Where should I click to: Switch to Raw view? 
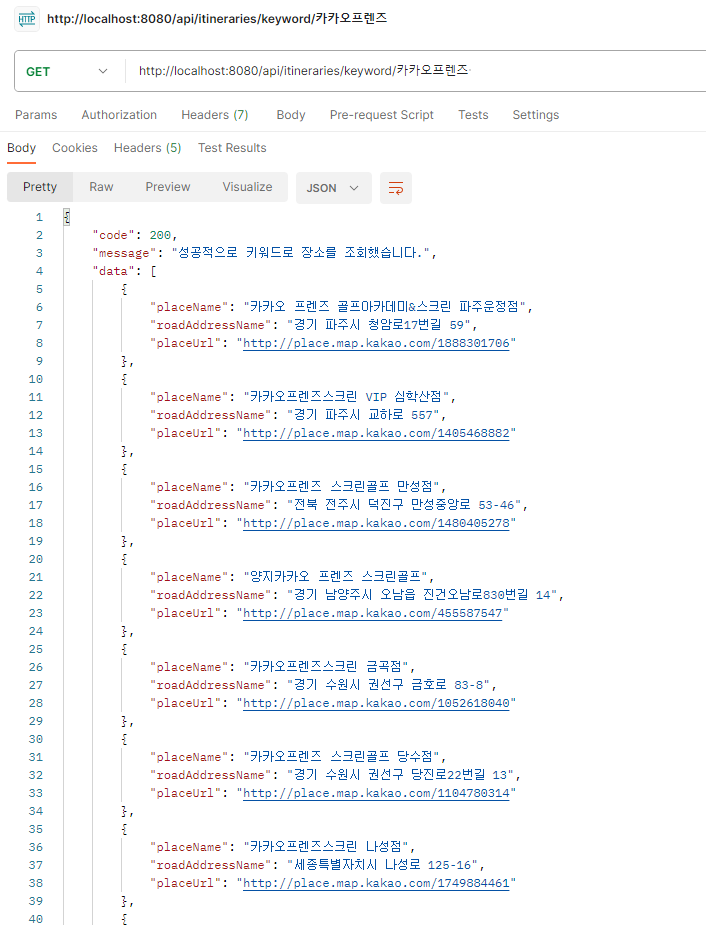coord(101,187)
